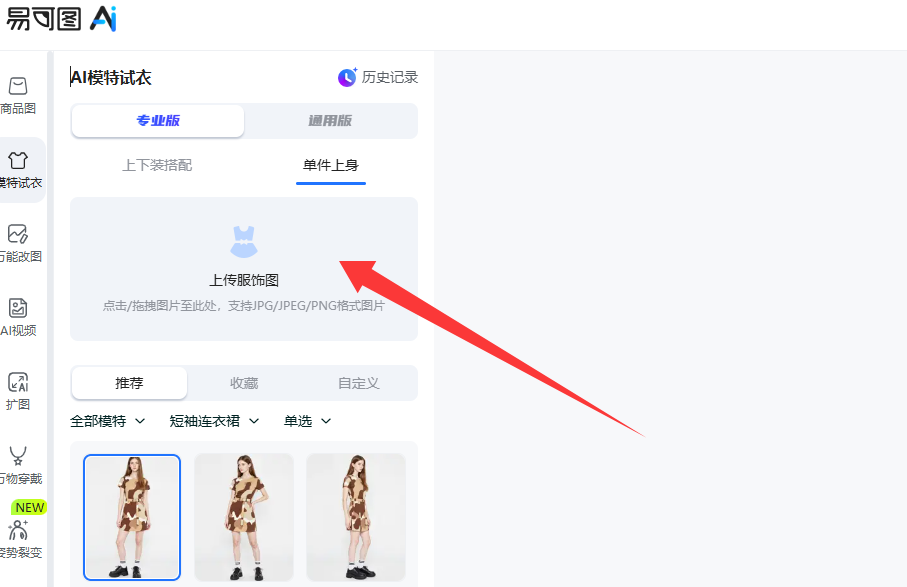Switch to 通用版 mode
Screen dimensions: 907x587
(x=330, y=121)
